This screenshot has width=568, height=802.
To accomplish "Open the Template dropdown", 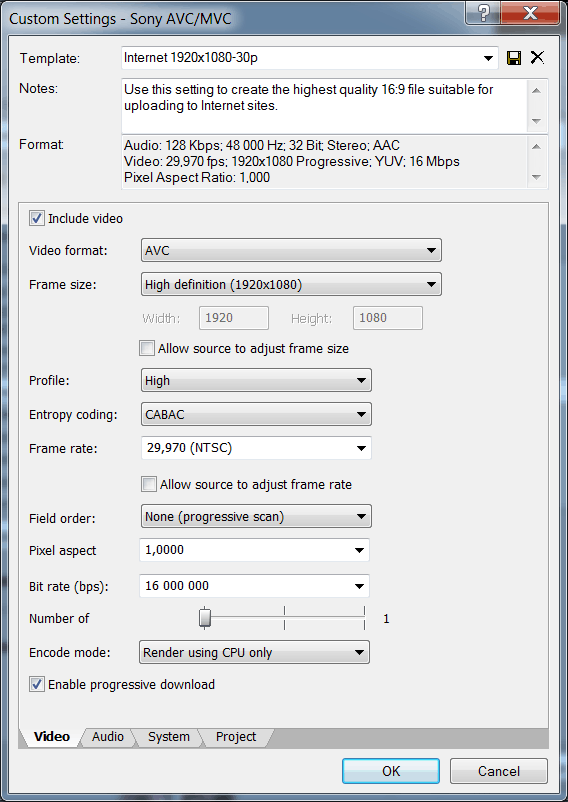I will [x=310, y=58].
